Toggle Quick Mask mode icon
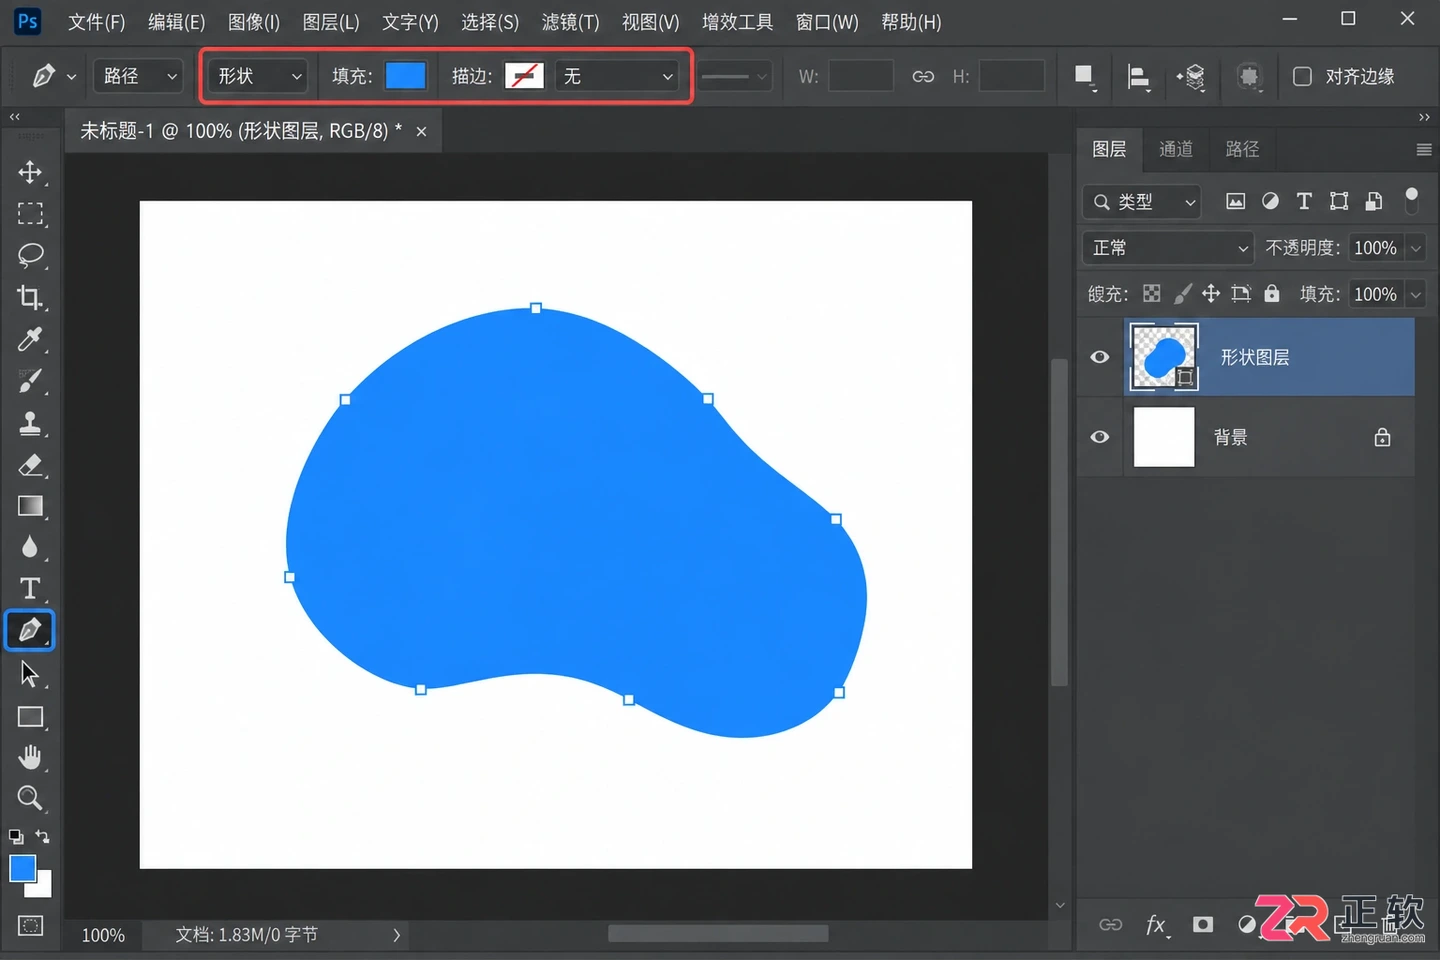Viewport: 1440px width, 960px height. click(30, 925)
